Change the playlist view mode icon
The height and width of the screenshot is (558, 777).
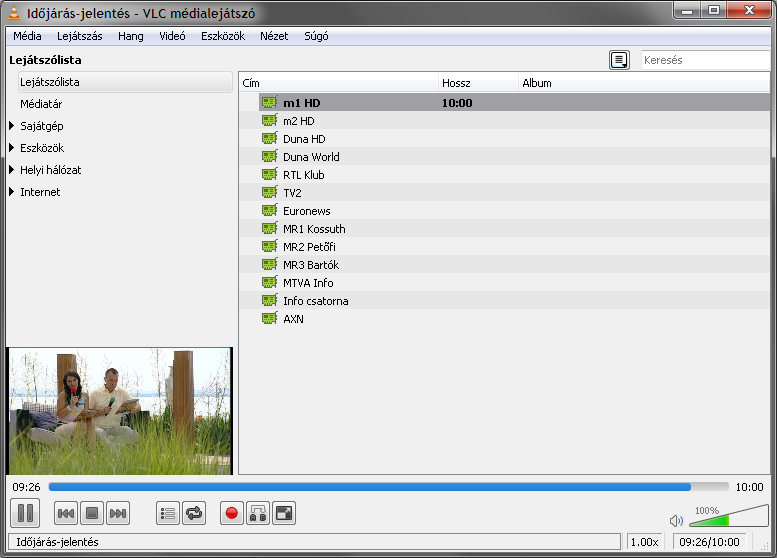point(619,60)
